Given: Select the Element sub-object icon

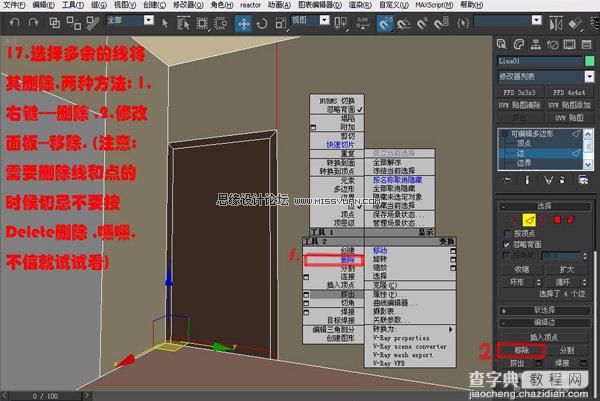Looking at the screenshot, I should click(571, 220).
